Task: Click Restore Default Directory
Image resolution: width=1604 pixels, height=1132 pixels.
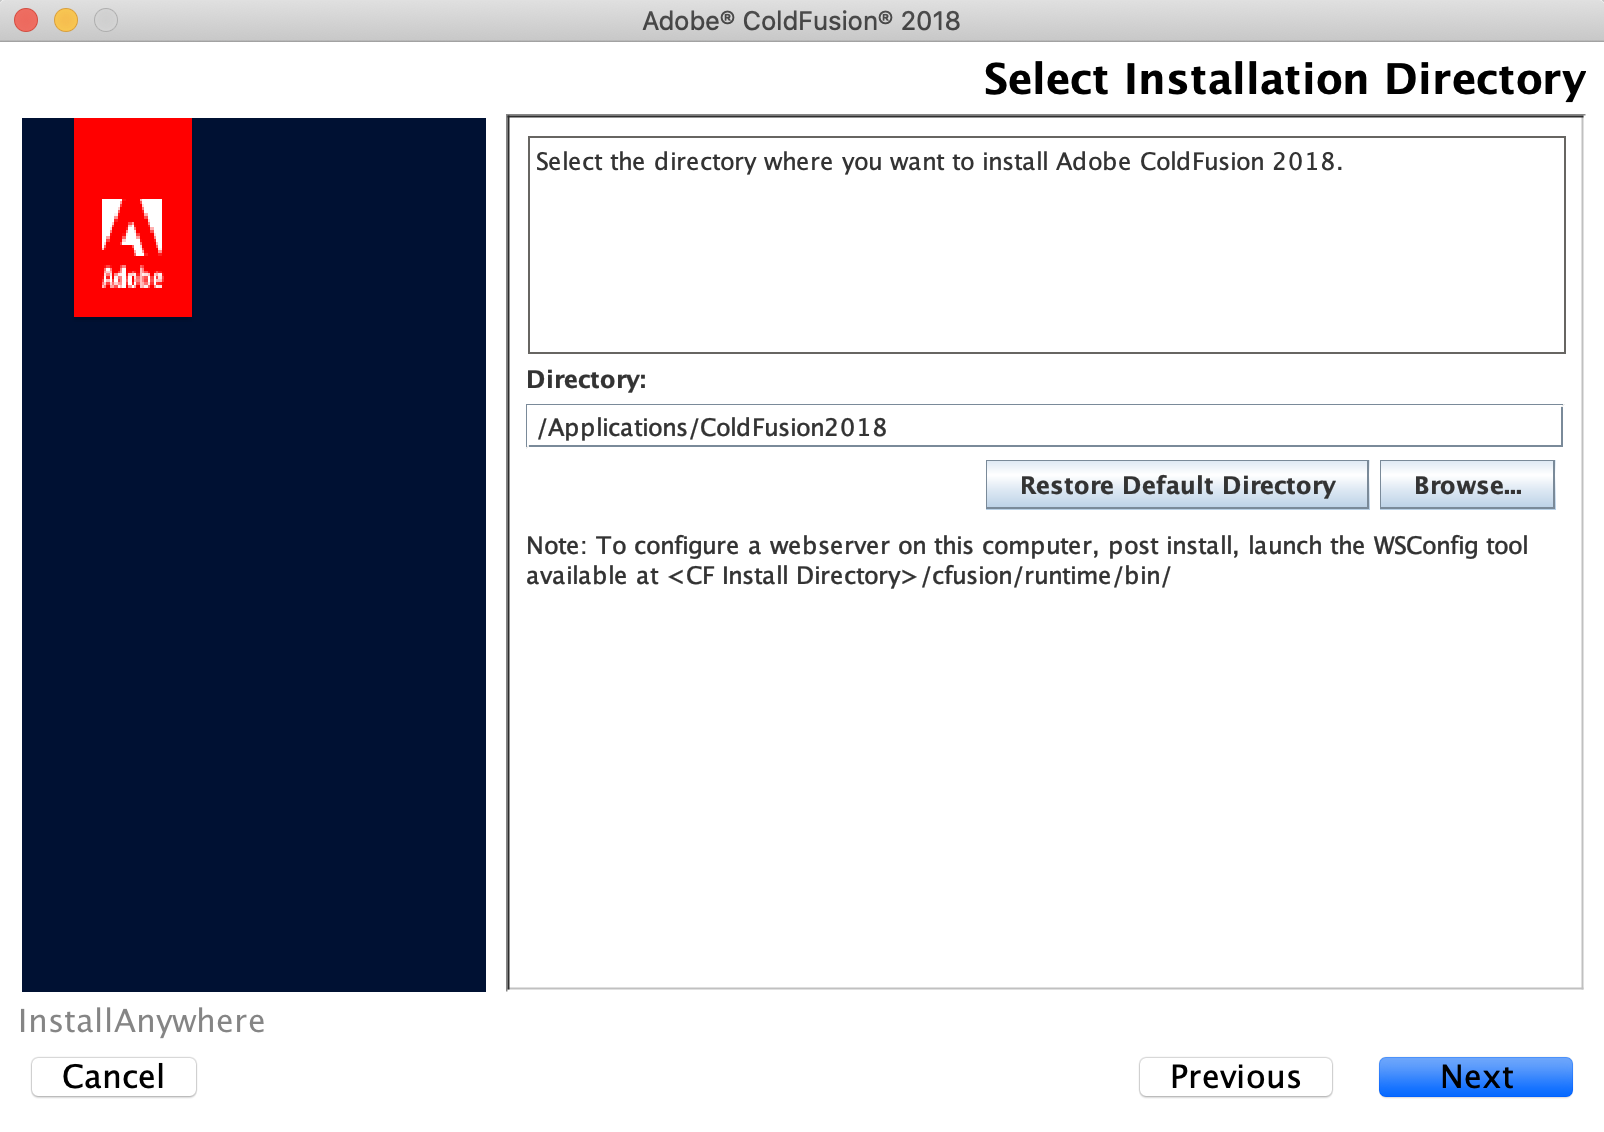Action: 1177,485
